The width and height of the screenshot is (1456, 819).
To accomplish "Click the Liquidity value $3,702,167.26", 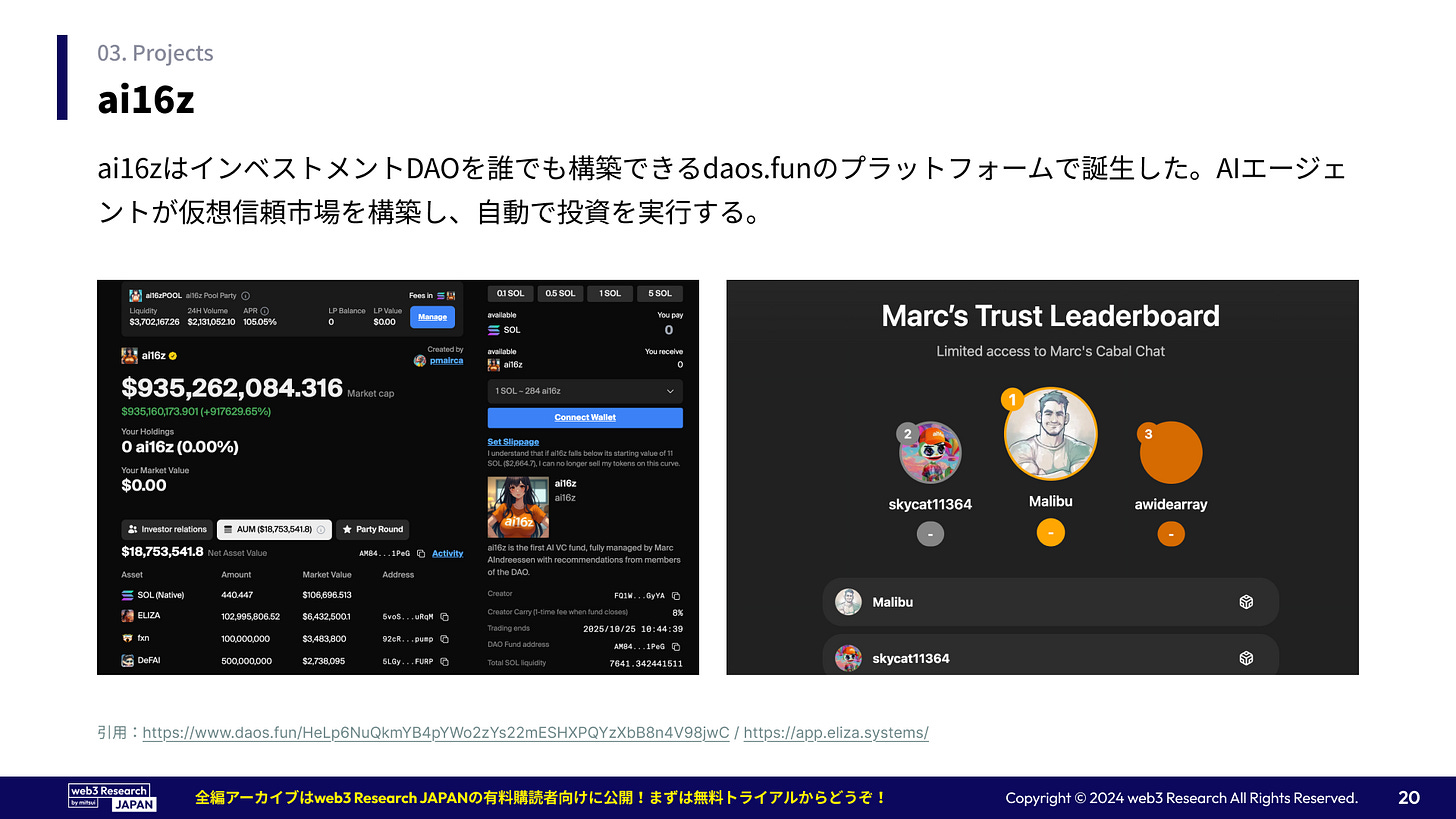I will click(155, 322).
